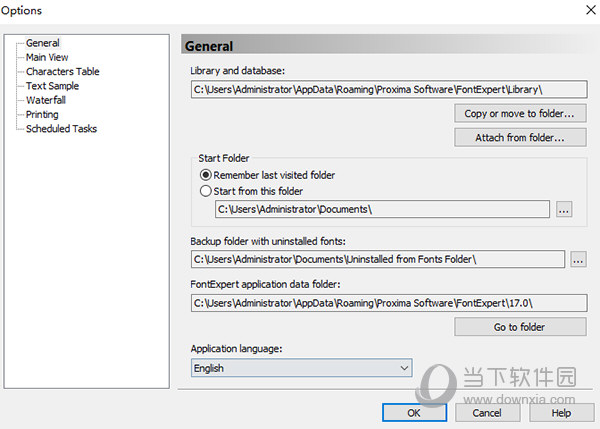Image resolution: width=600 pixels, height=429 pixels.
Task: Click the Go to folder button
Action: [x=520, y=327]
